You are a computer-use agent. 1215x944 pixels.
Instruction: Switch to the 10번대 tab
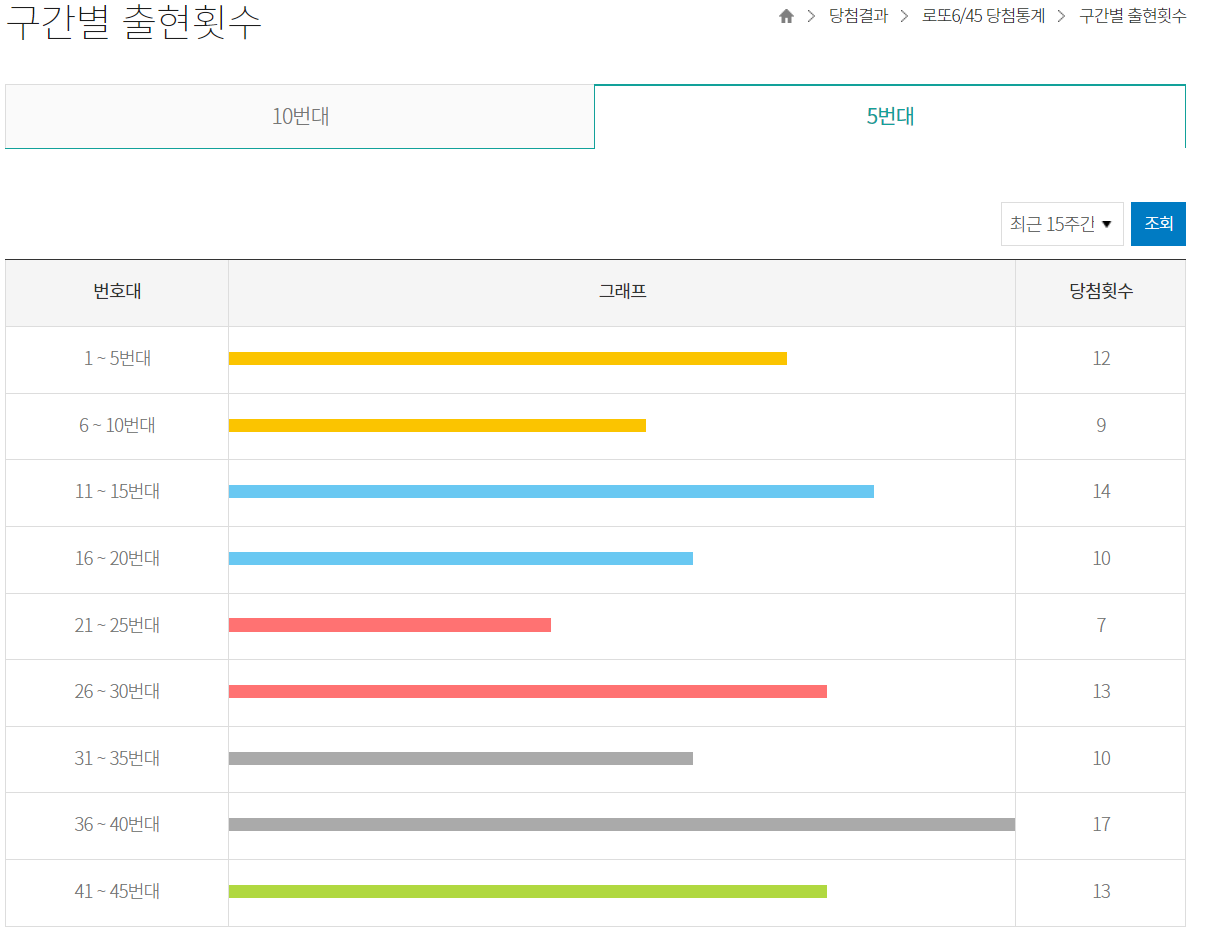pos(300,116)
